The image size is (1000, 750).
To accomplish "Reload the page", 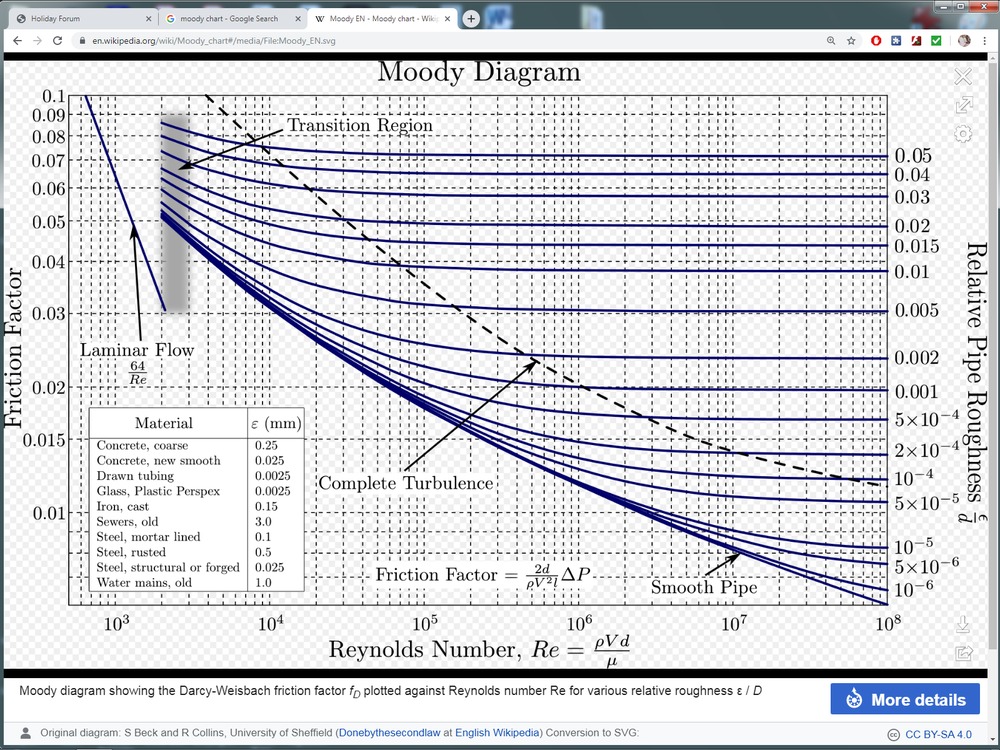I will click(59, 41).
